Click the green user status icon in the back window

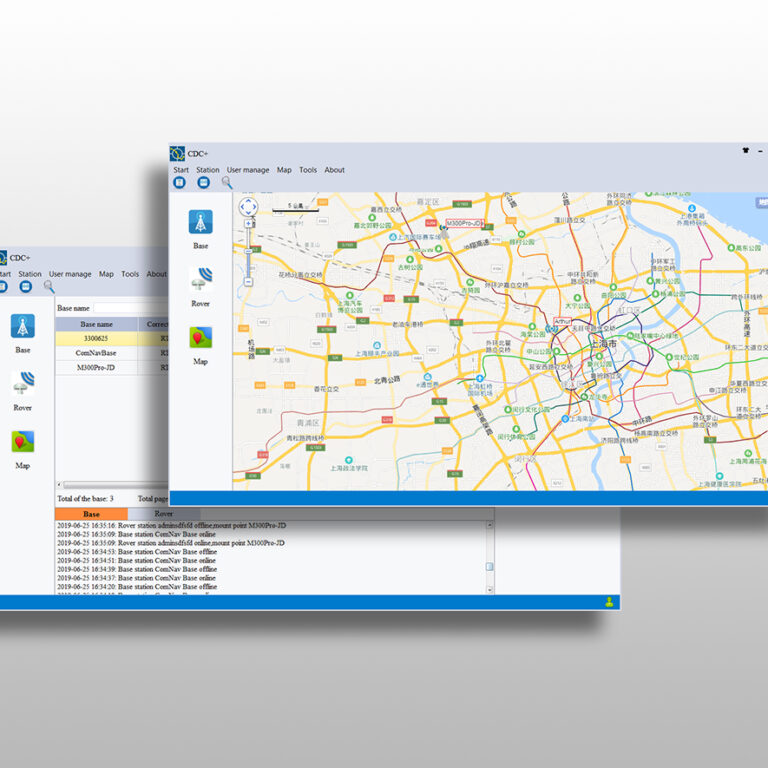click(609, 602)
